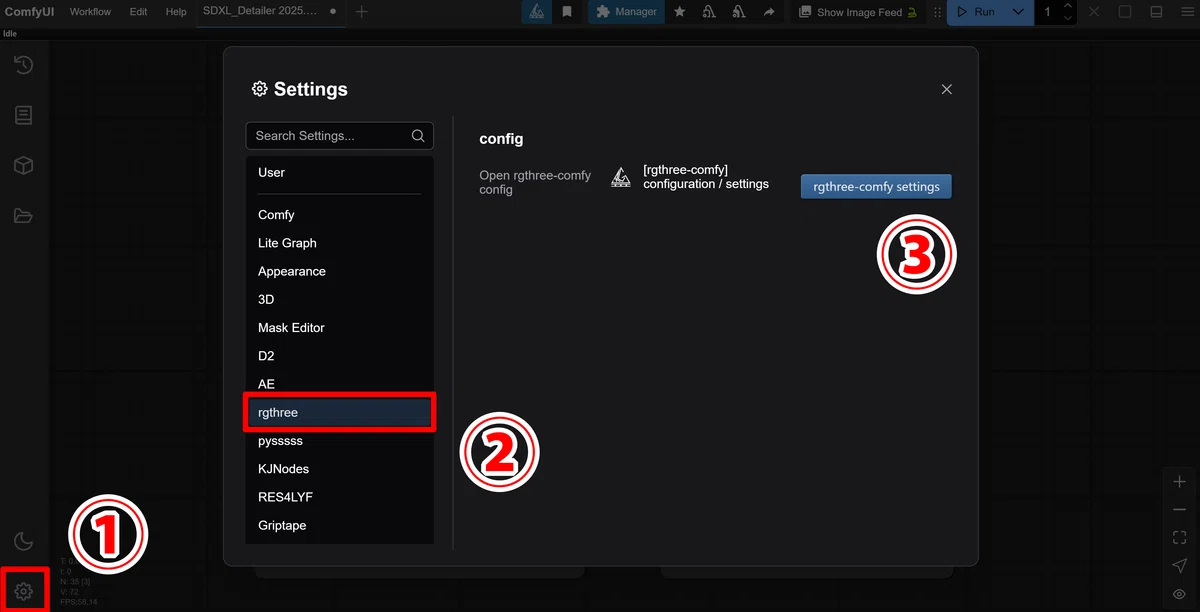Viewport: 1200px width, 612px height.
Task: Decrease the batch count stepper
Action: pyautogui.click(x=1067, y=18)
